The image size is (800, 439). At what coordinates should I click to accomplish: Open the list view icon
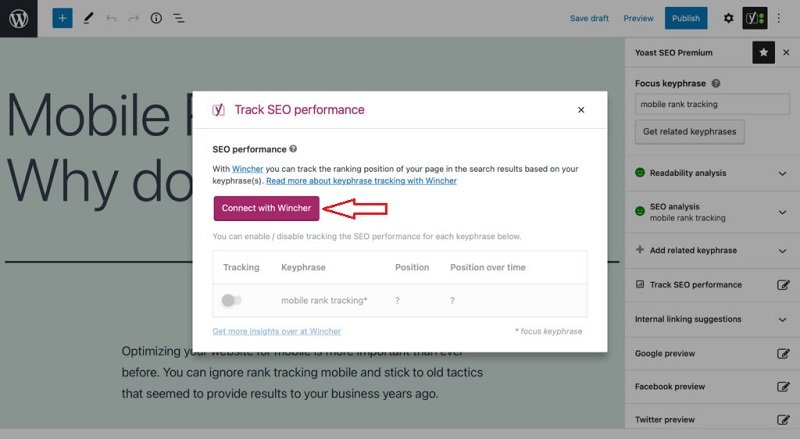point(179,18)
